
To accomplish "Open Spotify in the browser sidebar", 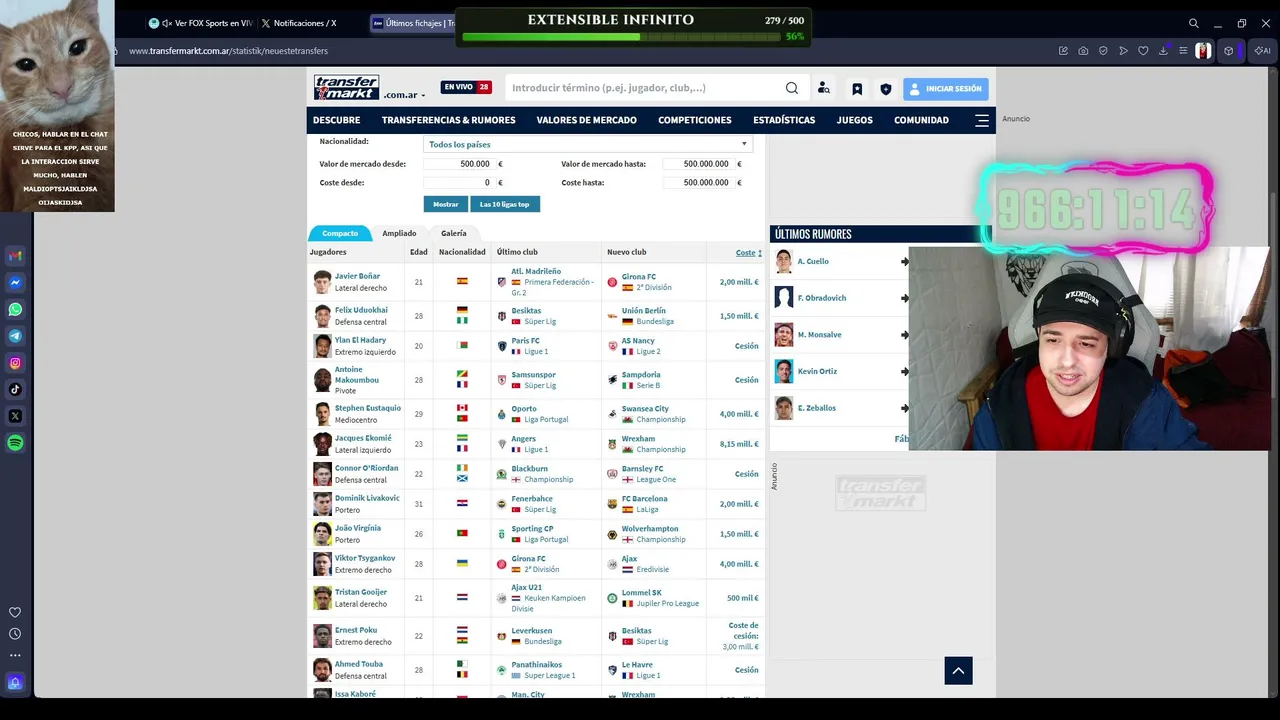I will [15, 443].
